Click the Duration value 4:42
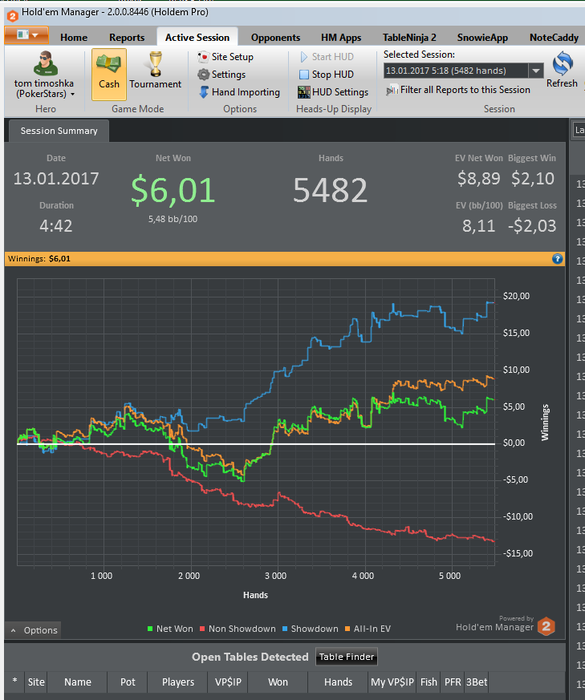Image resolution: width=585 pixels, height=700 pixels. pos(56,226)
